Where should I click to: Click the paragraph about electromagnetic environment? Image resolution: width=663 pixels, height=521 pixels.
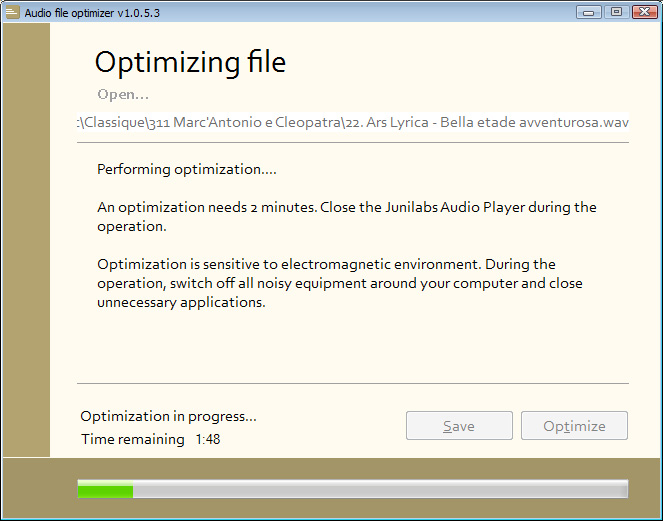[340, 283]
